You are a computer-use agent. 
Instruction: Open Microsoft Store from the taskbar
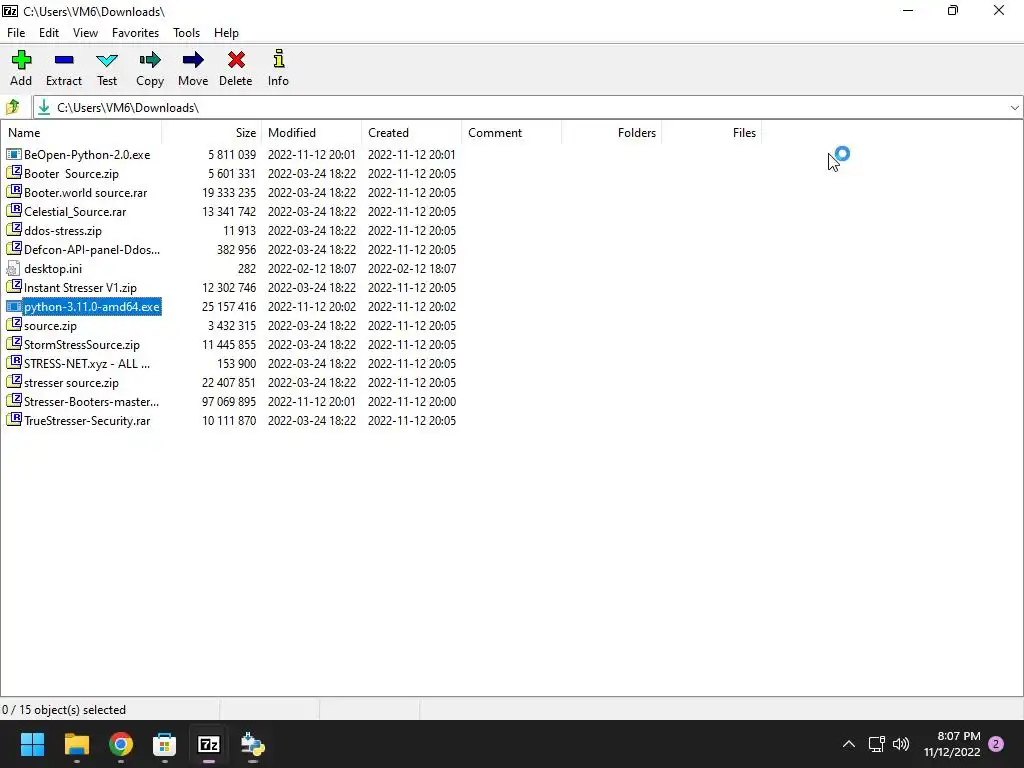(x=165, y=744)
